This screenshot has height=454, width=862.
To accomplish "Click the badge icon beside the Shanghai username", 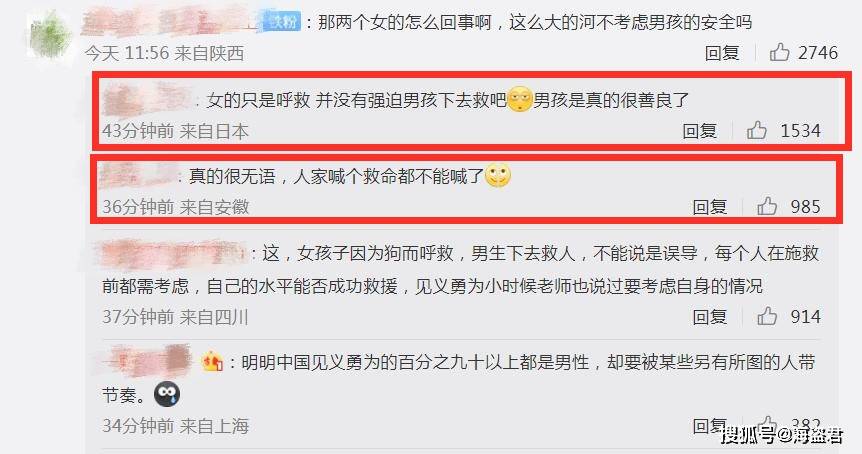I will coord(212,362).
